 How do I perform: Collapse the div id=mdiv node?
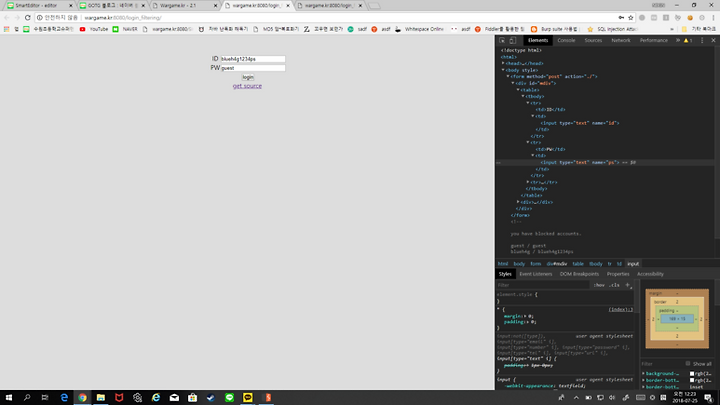[x=513, y=83]
